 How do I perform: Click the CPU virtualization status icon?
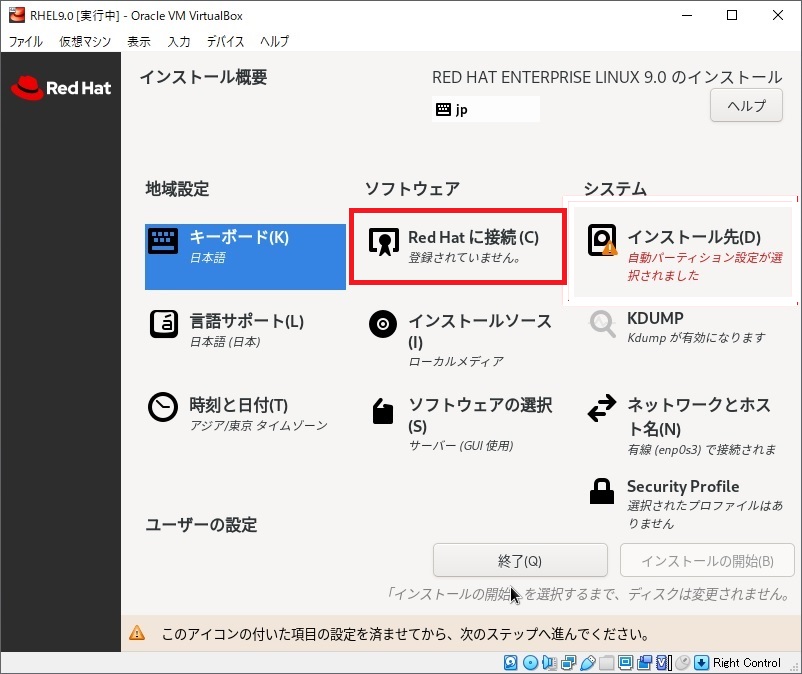663,663
